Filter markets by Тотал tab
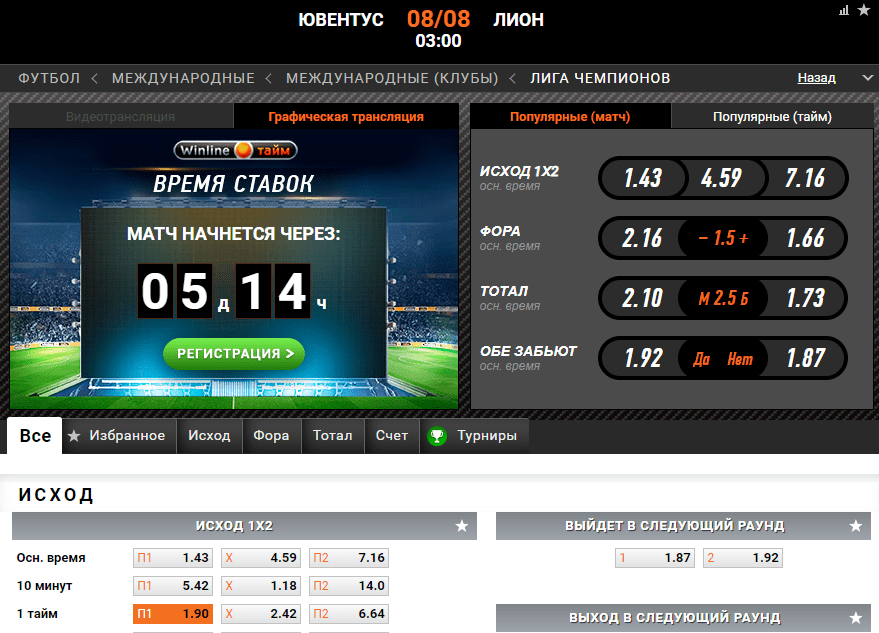 point(332,436)
